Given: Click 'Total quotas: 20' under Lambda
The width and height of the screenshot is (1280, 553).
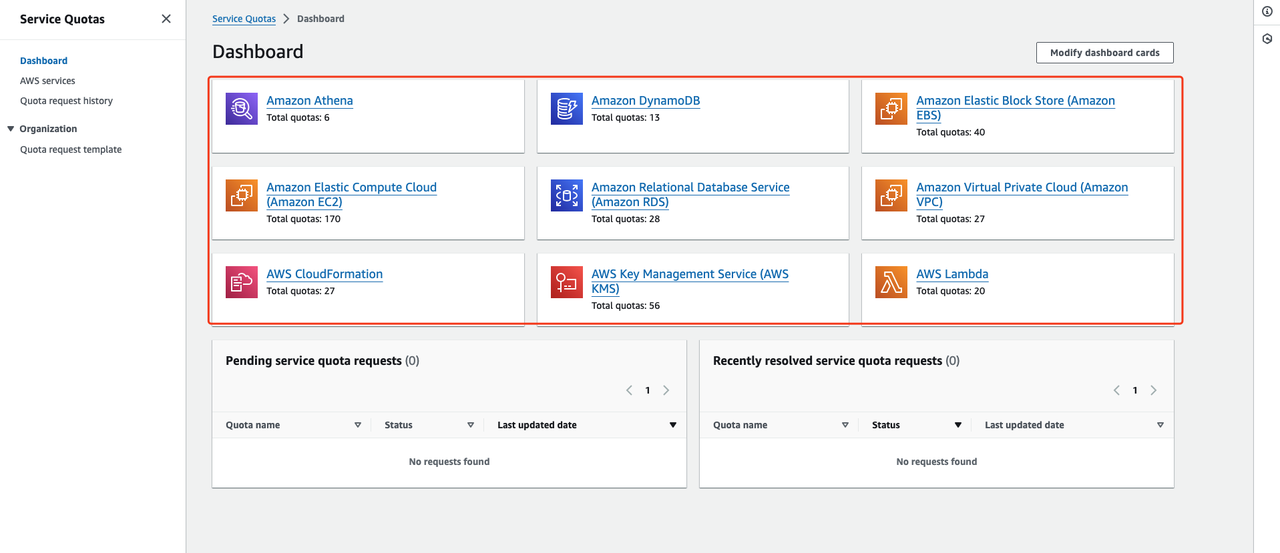Looking at the screenshot, I should coord(951,291).
